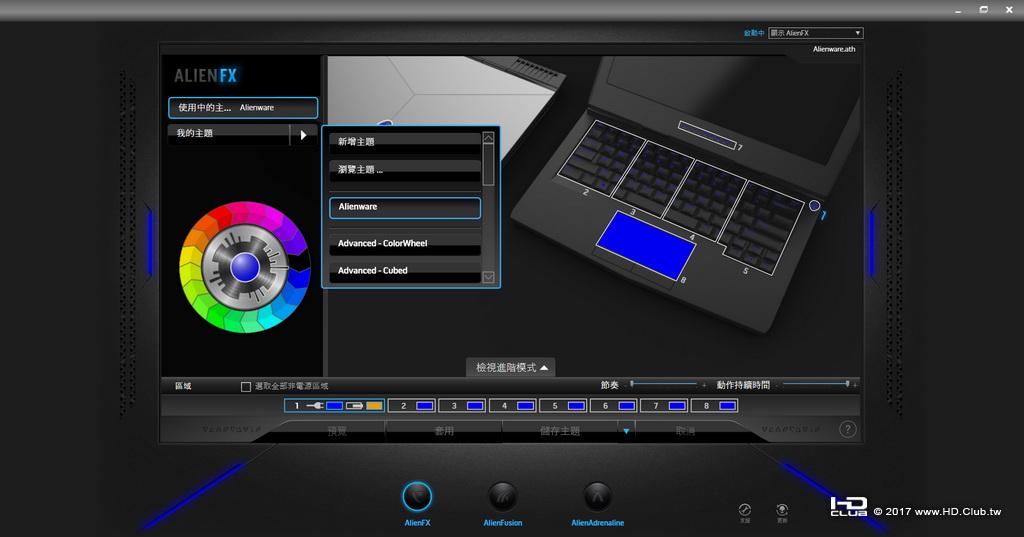This screenshot has width=1024, height=537.
Task: Open the AlienFX module icon
Action: click(417, 497)
